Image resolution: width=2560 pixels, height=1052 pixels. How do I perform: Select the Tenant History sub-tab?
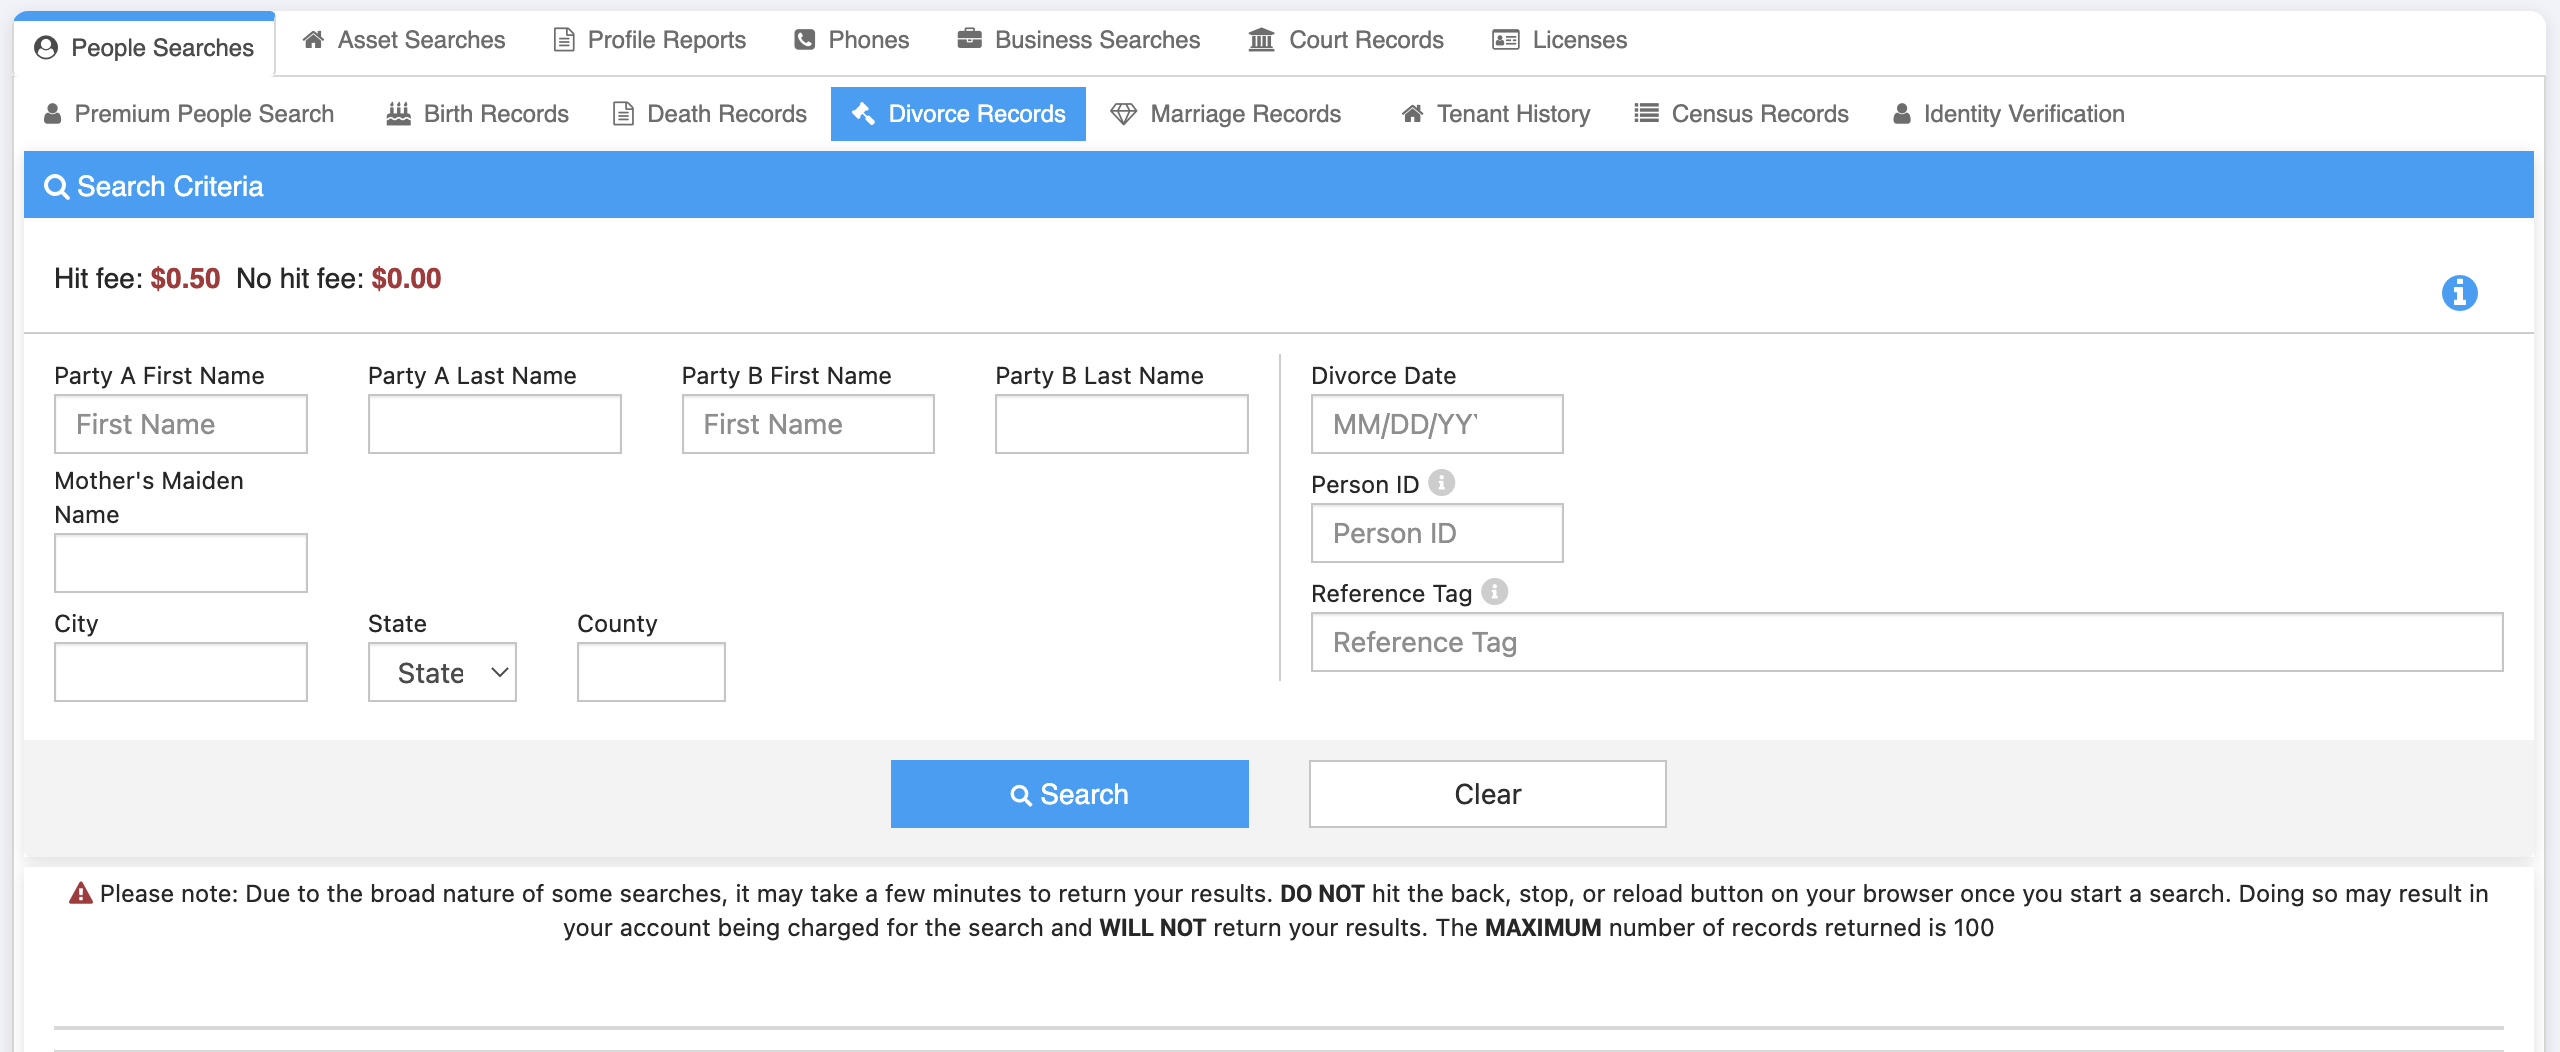point(1496,114)
